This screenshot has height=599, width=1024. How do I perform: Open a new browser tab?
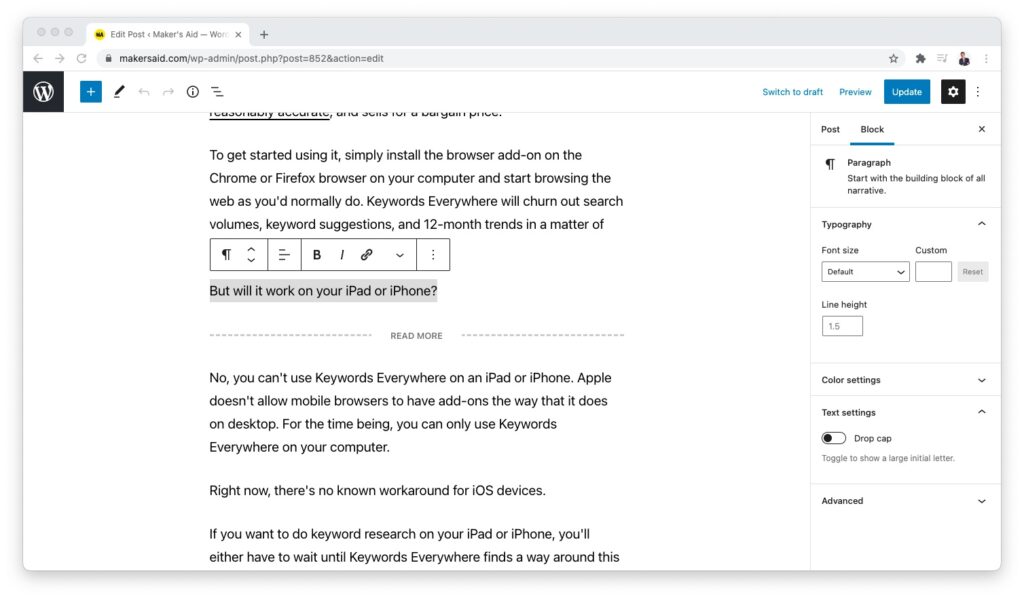point(264,35)
